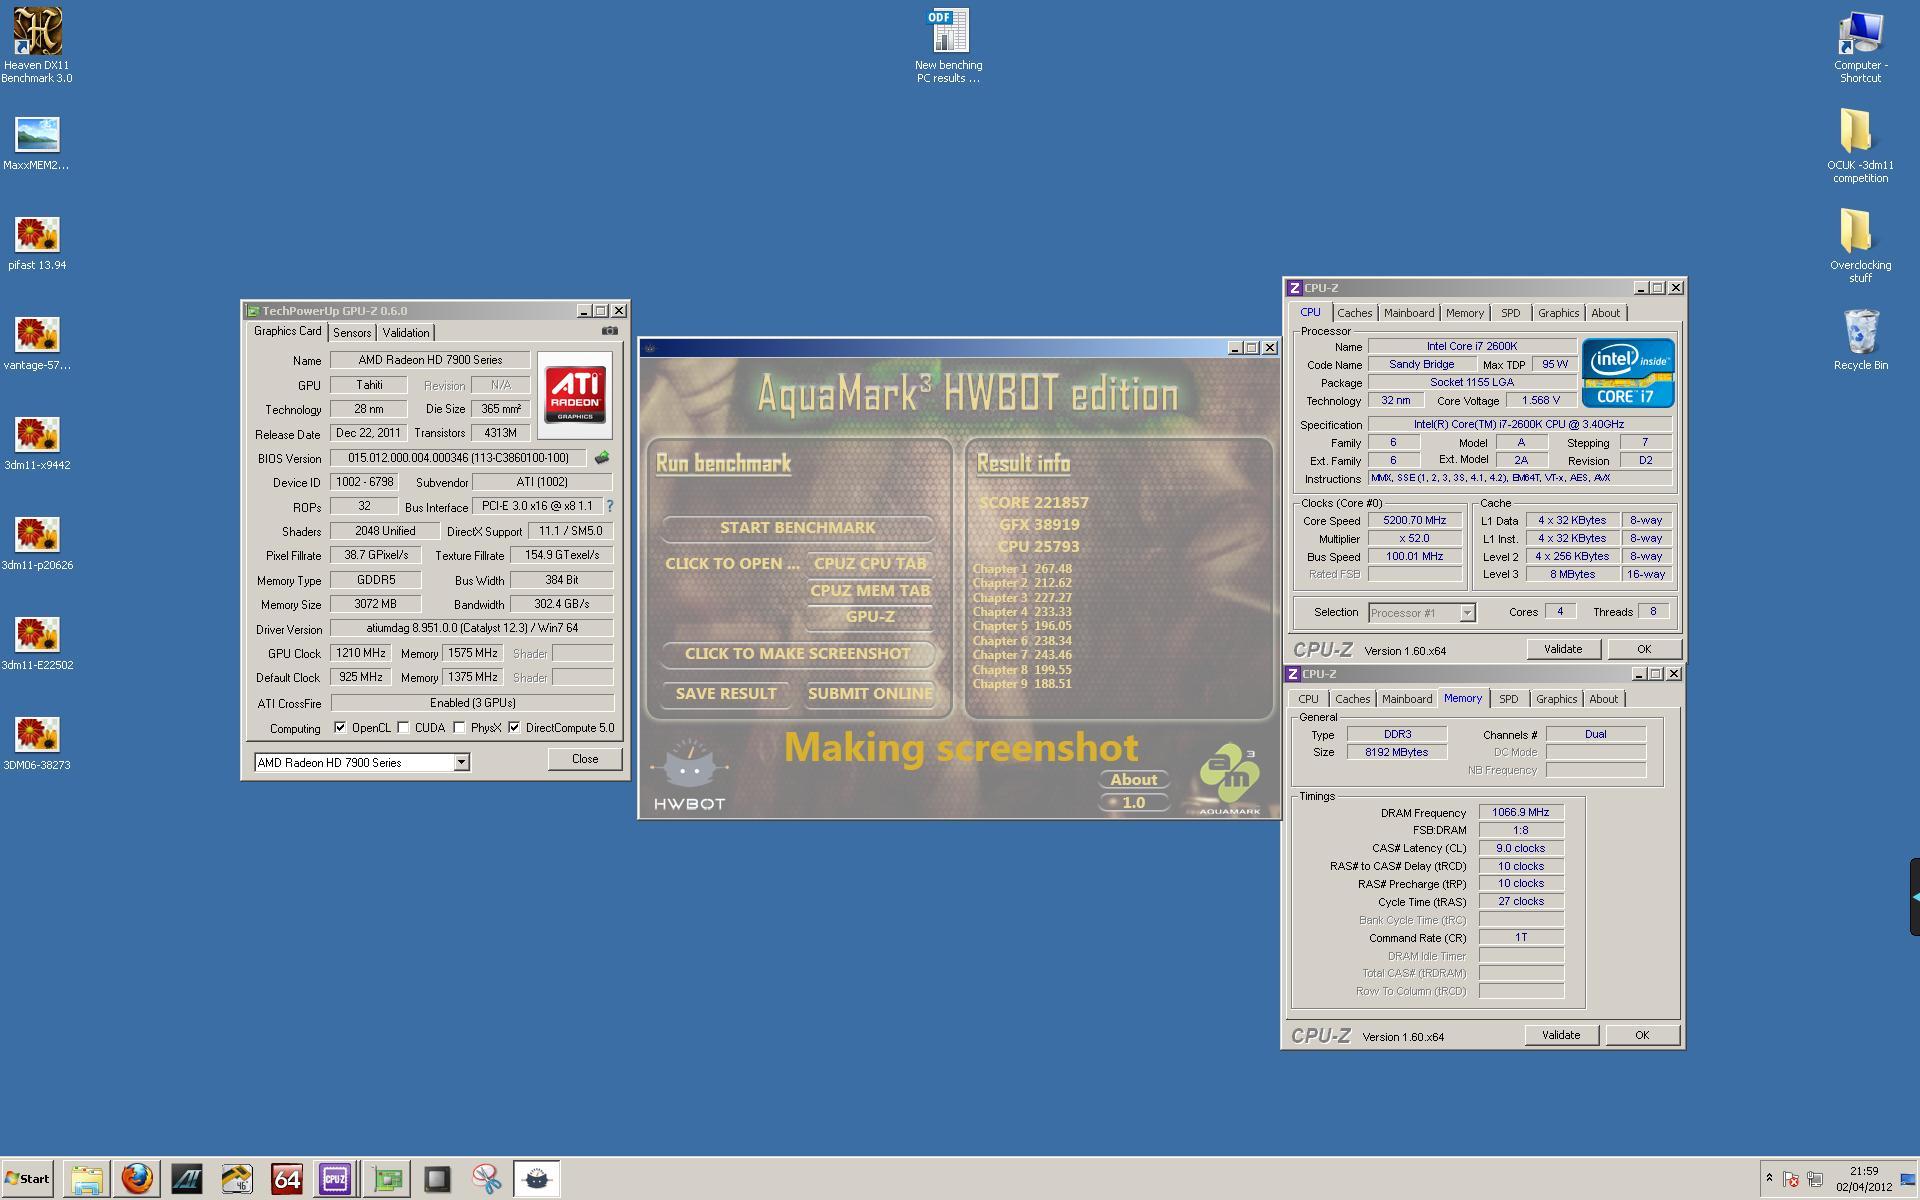Launch Firefox from the taskbar
Viewport: 1920px width, 1200px height.
click(x=137, y=1179)
